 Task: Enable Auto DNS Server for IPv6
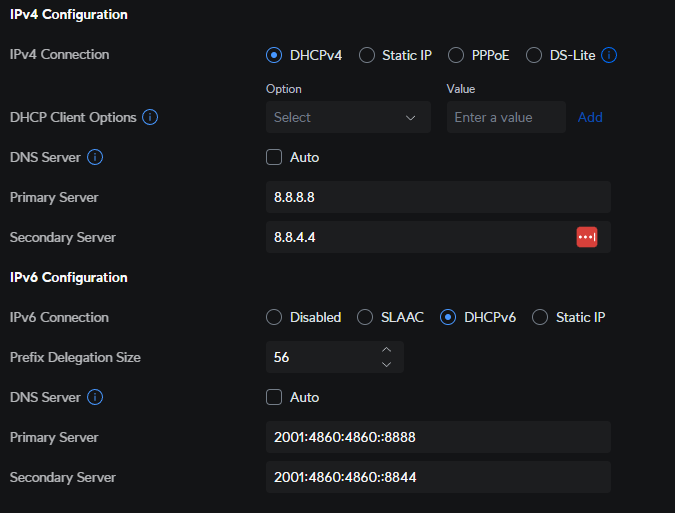tap(274, 397)
